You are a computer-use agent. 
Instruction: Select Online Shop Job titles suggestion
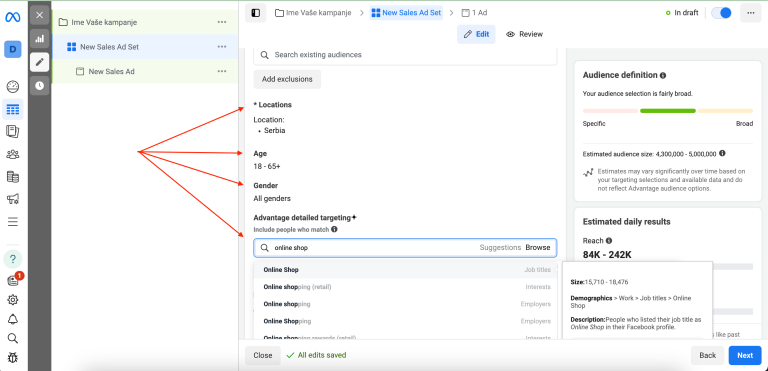tap(405, 270)
